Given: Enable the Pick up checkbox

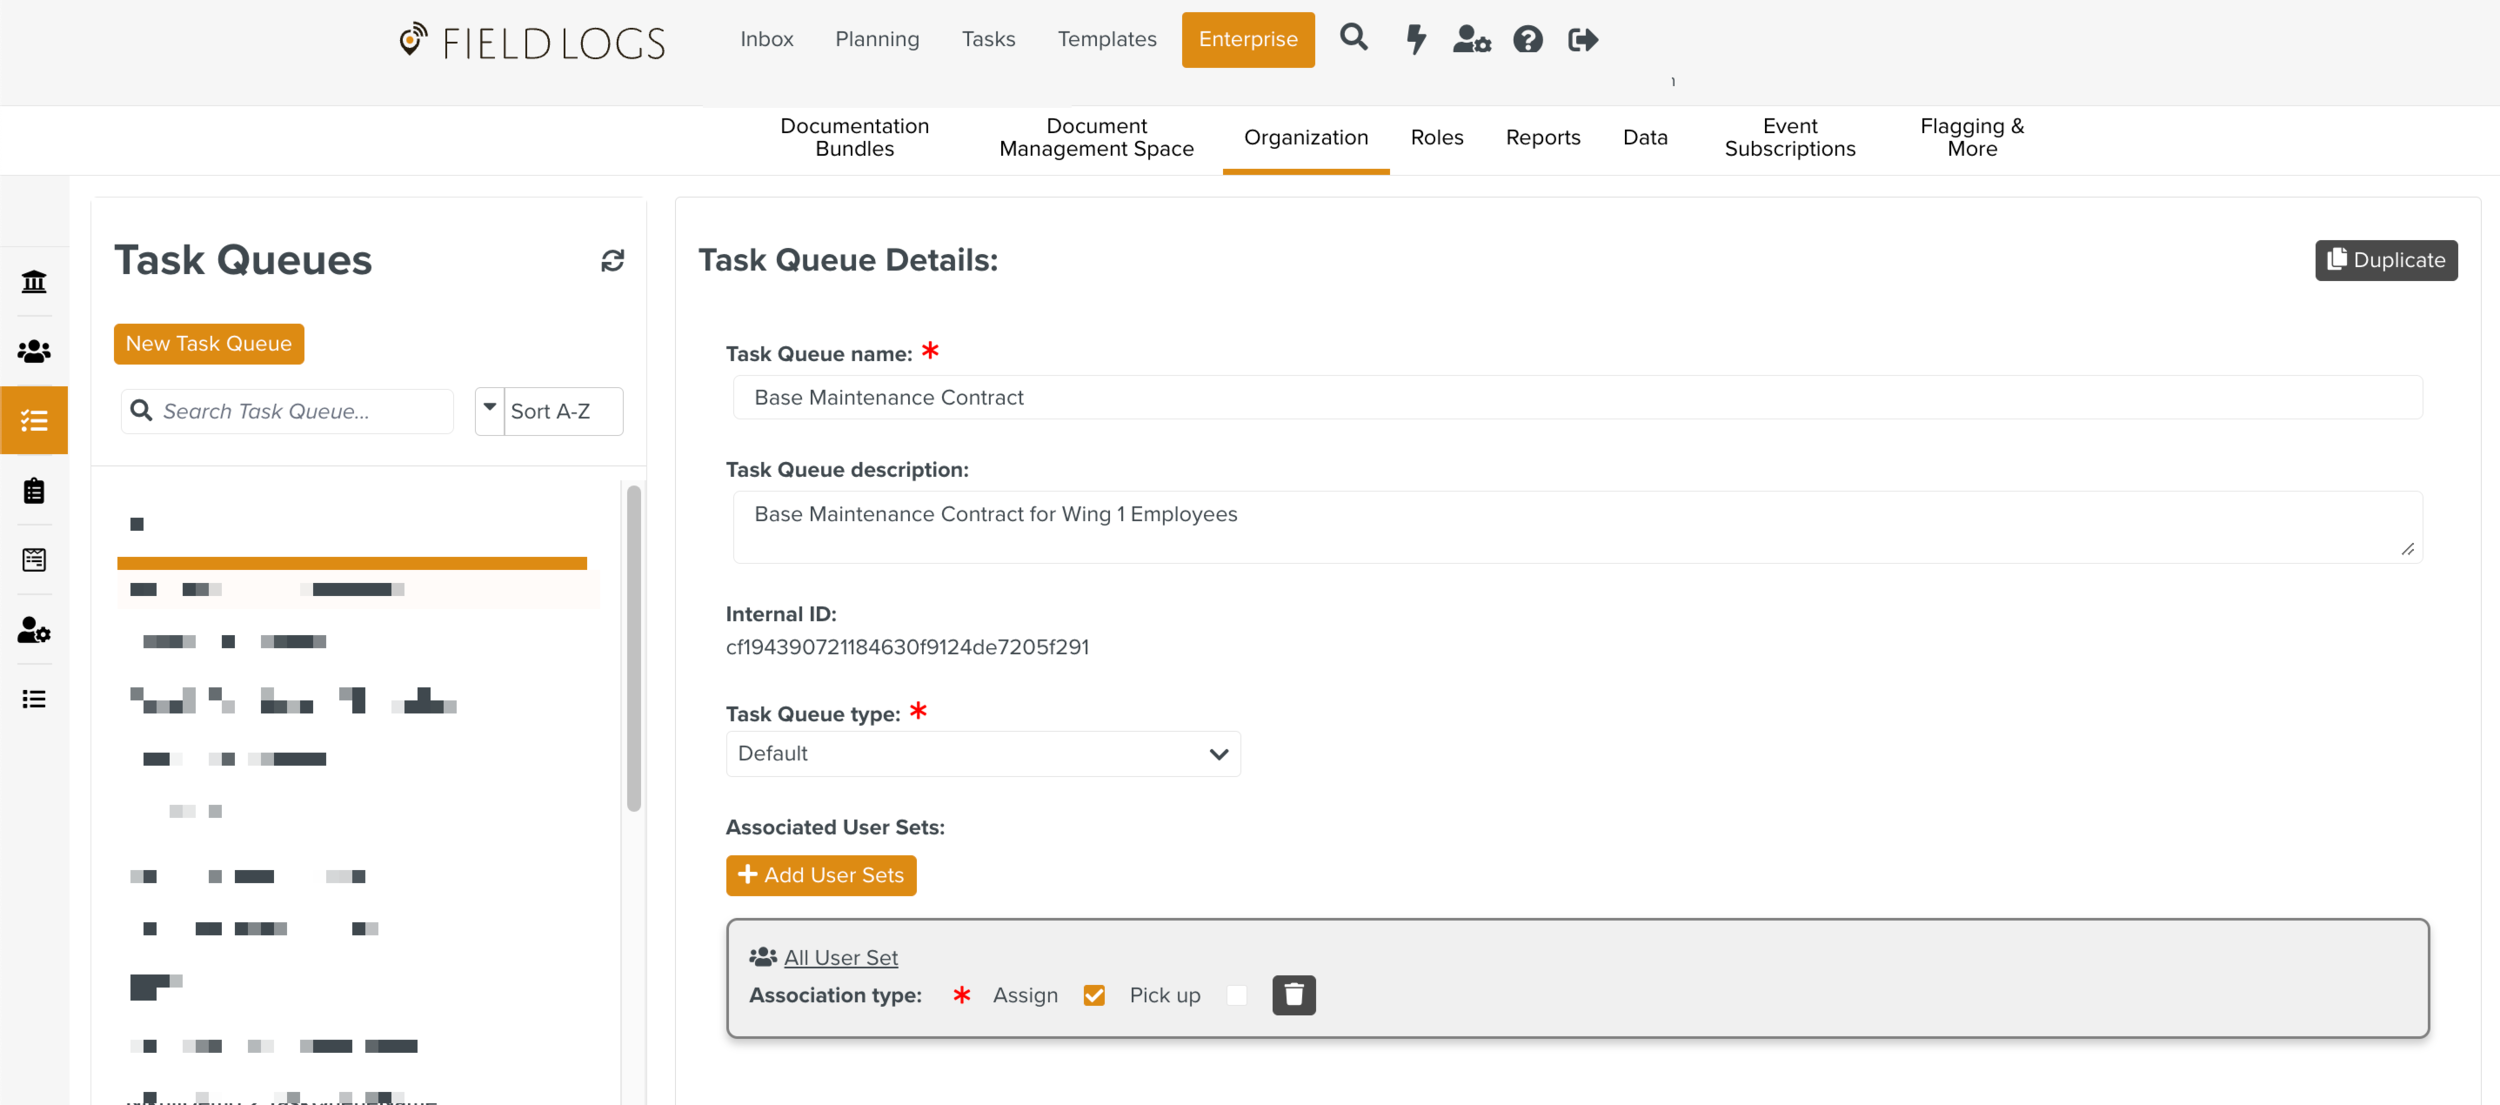Looking at the screenshot, I should (x=1236, y=995).
